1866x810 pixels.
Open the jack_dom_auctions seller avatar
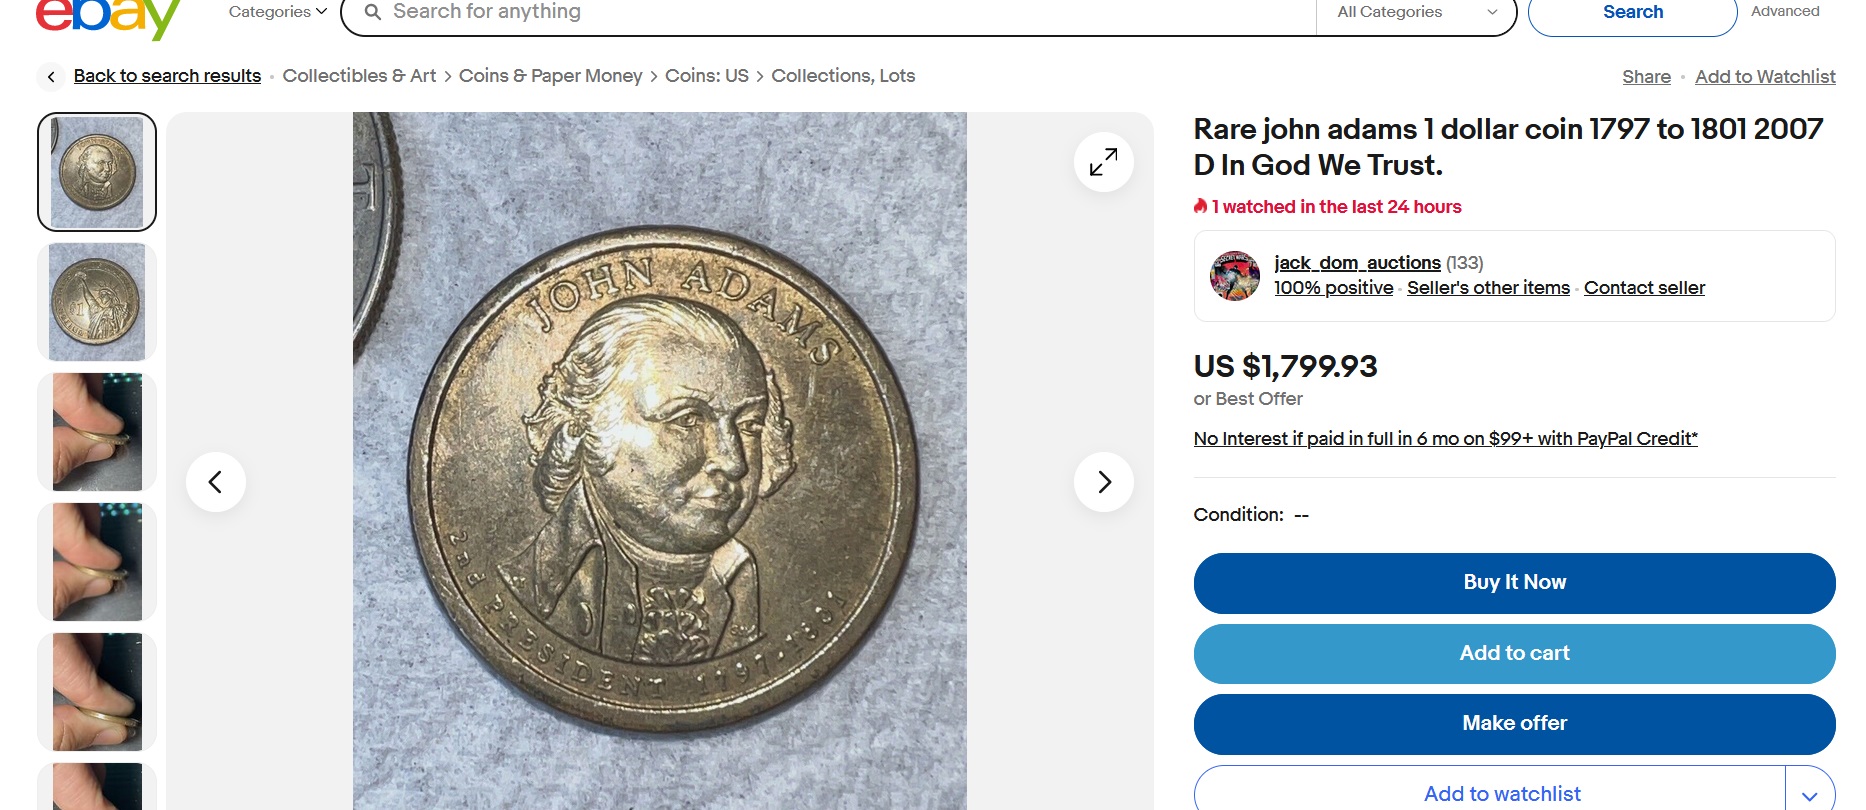[1234, 276]
